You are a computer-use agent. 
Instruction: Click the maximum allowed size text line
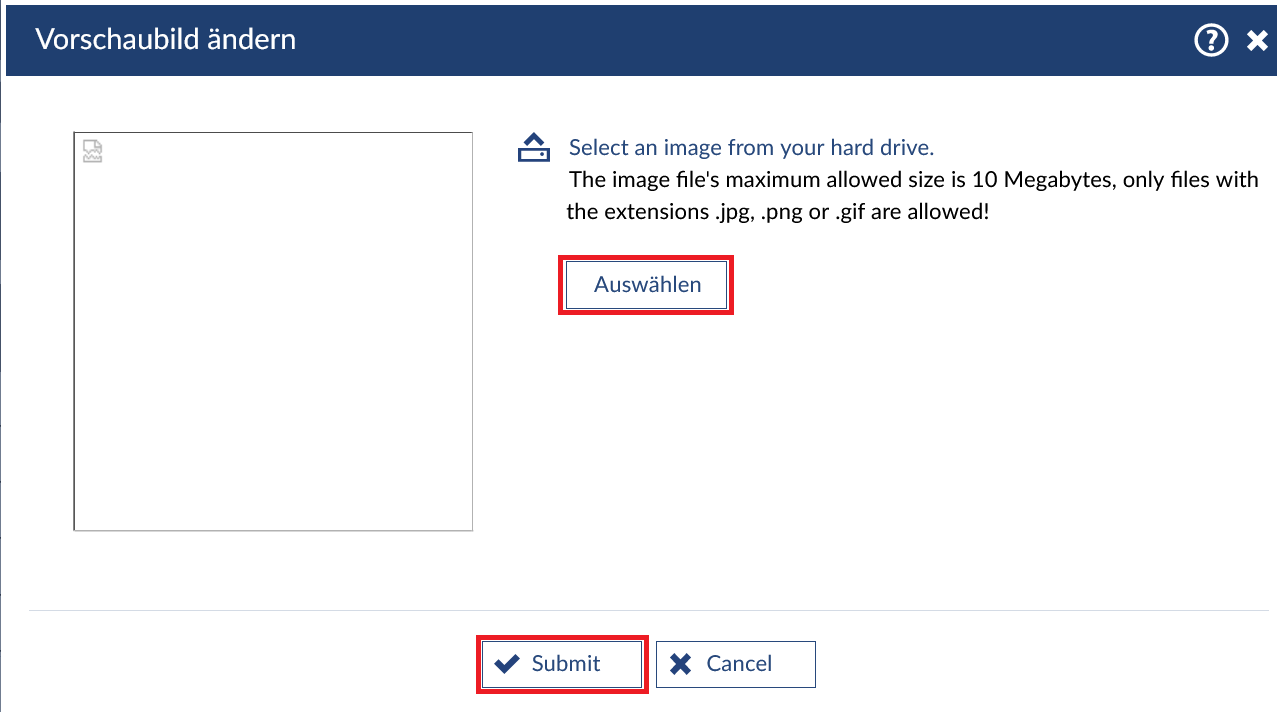[912, 180]
